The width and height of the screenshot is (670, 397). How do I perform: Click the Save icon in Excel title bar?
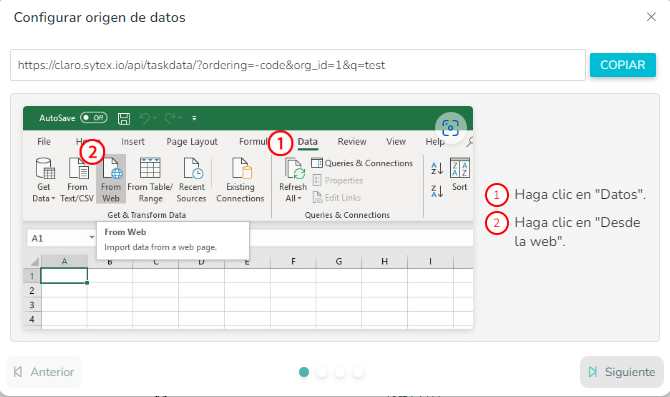pyautogui.click(x=124, y=118)
